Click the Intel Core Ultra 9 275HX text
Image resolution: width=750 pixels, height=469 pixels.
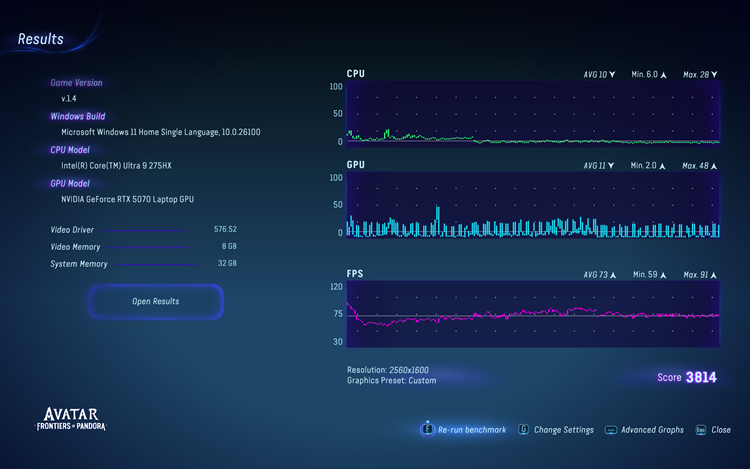click(x=116, y=165)
